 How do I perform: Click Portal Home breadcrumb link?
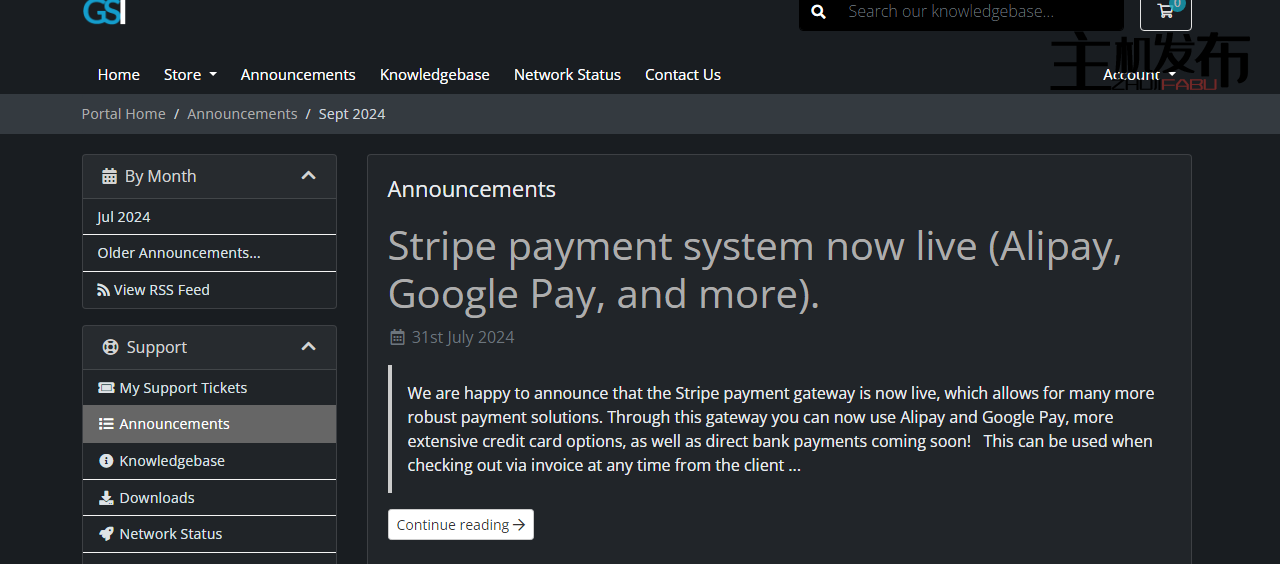coord(124,114)
